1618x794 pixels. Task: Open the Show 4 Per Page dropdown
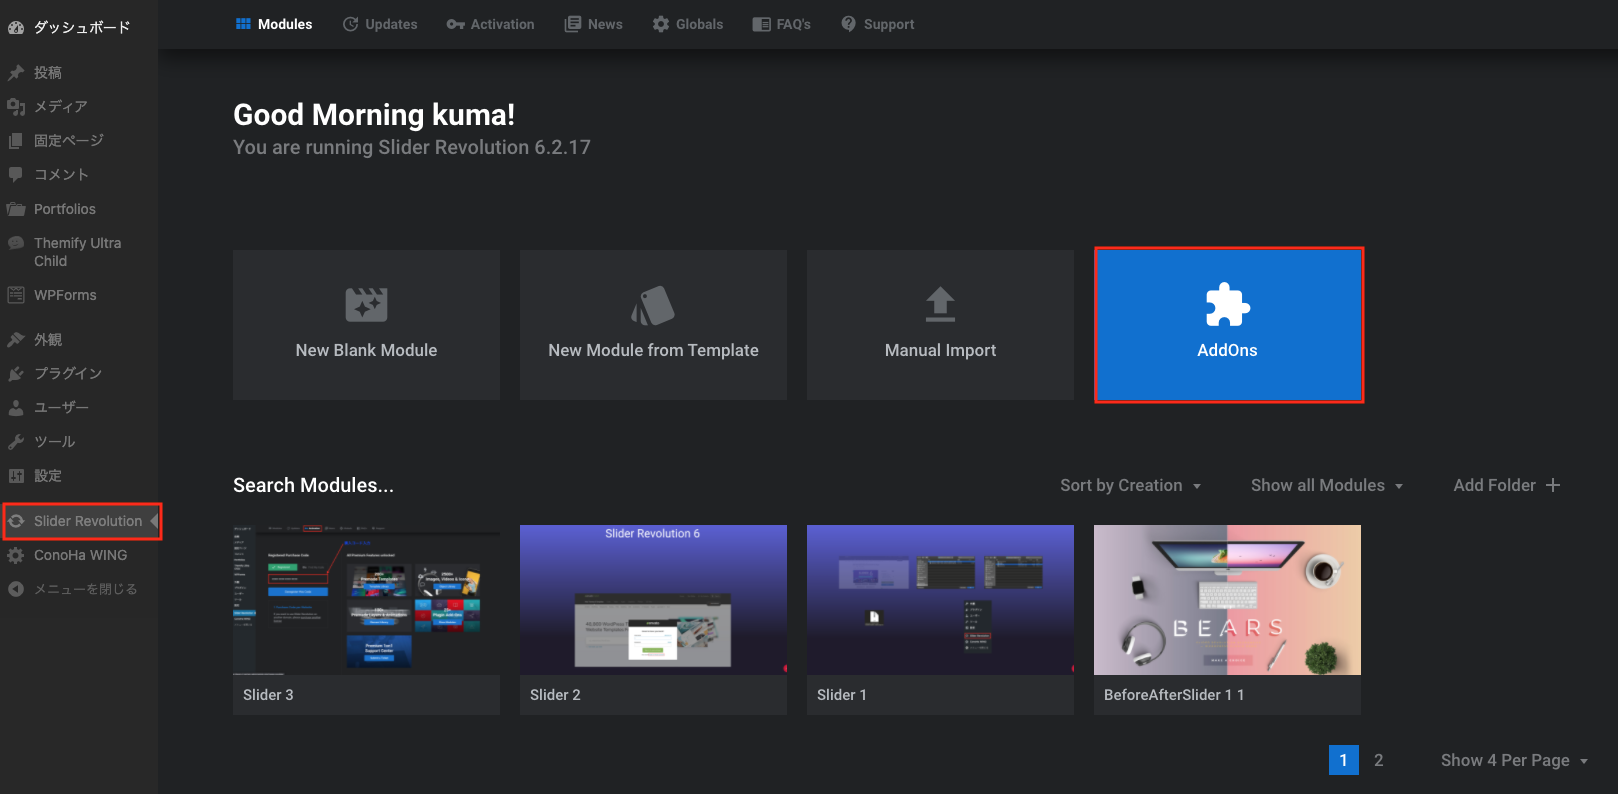(1513, 760)
